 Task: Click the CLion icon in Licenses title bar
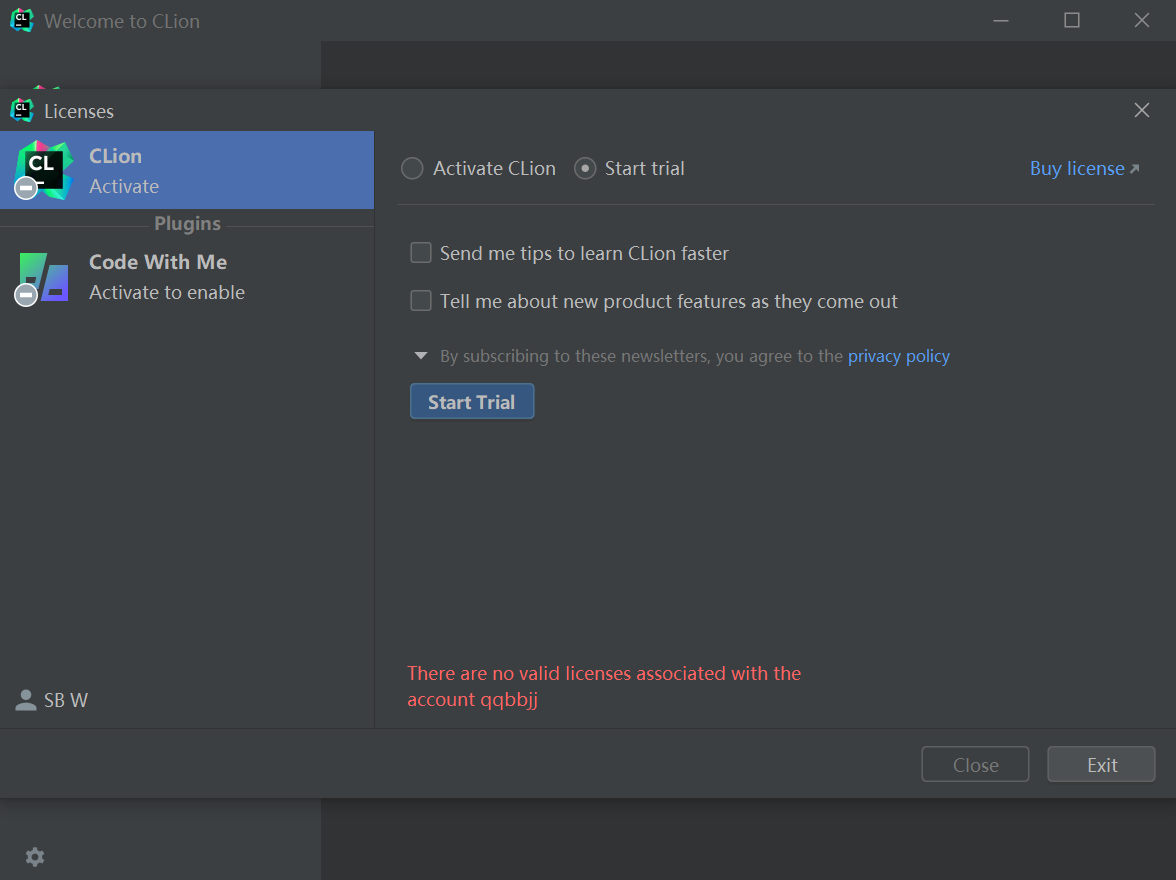22,110
